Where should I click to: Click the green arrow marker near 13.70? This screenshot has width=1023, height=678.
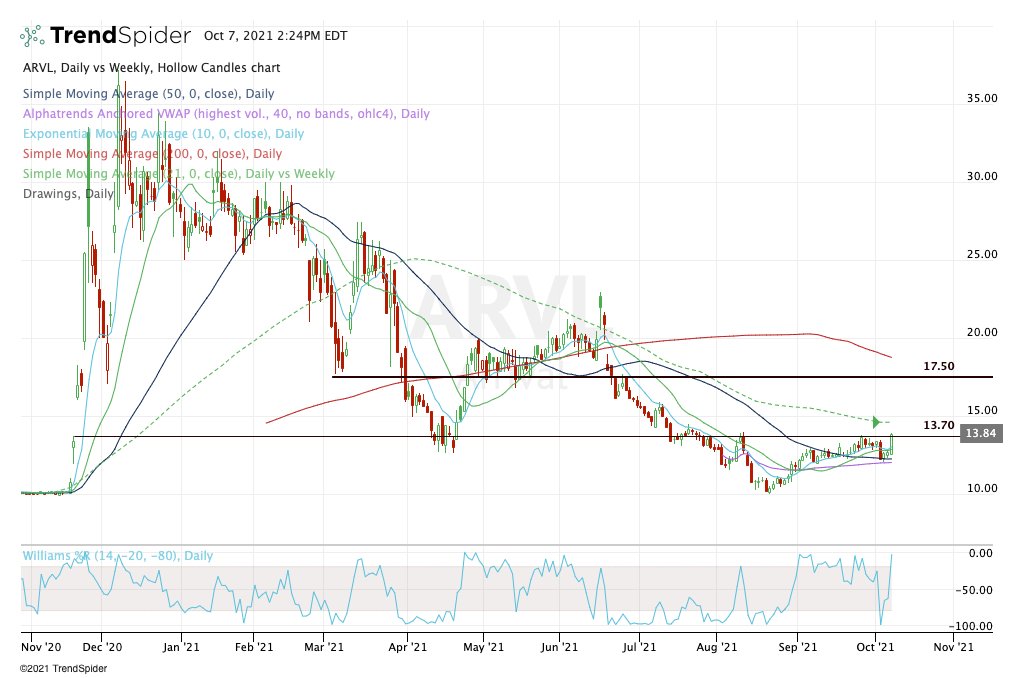[x=877, y=421]
